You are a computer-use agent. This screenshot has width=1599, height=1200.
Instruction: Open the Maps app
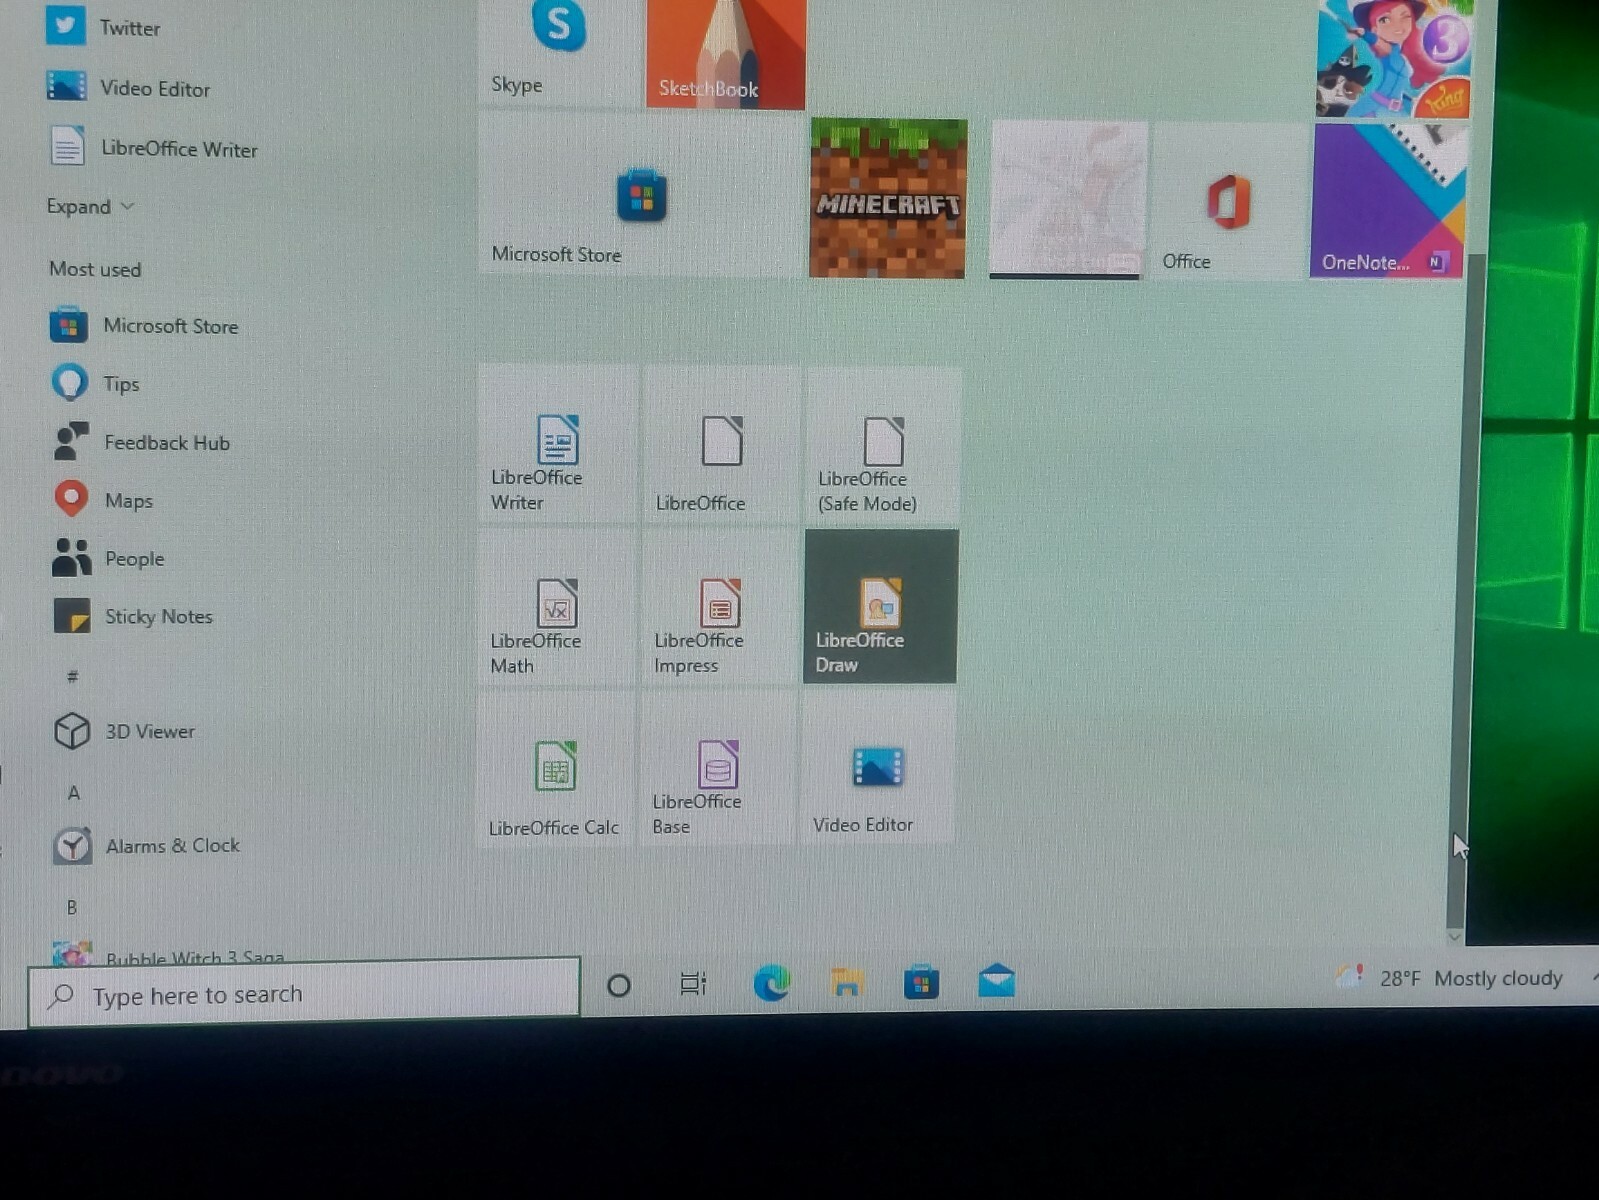click(x=103, y=500)
